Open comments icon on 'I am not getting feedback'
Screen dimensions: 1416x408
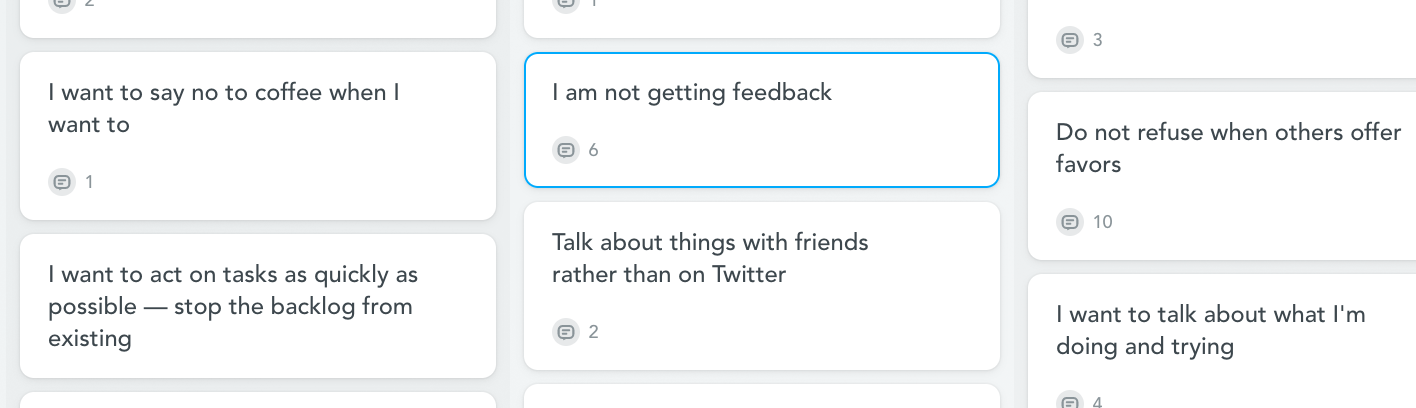tap(566, 150)
